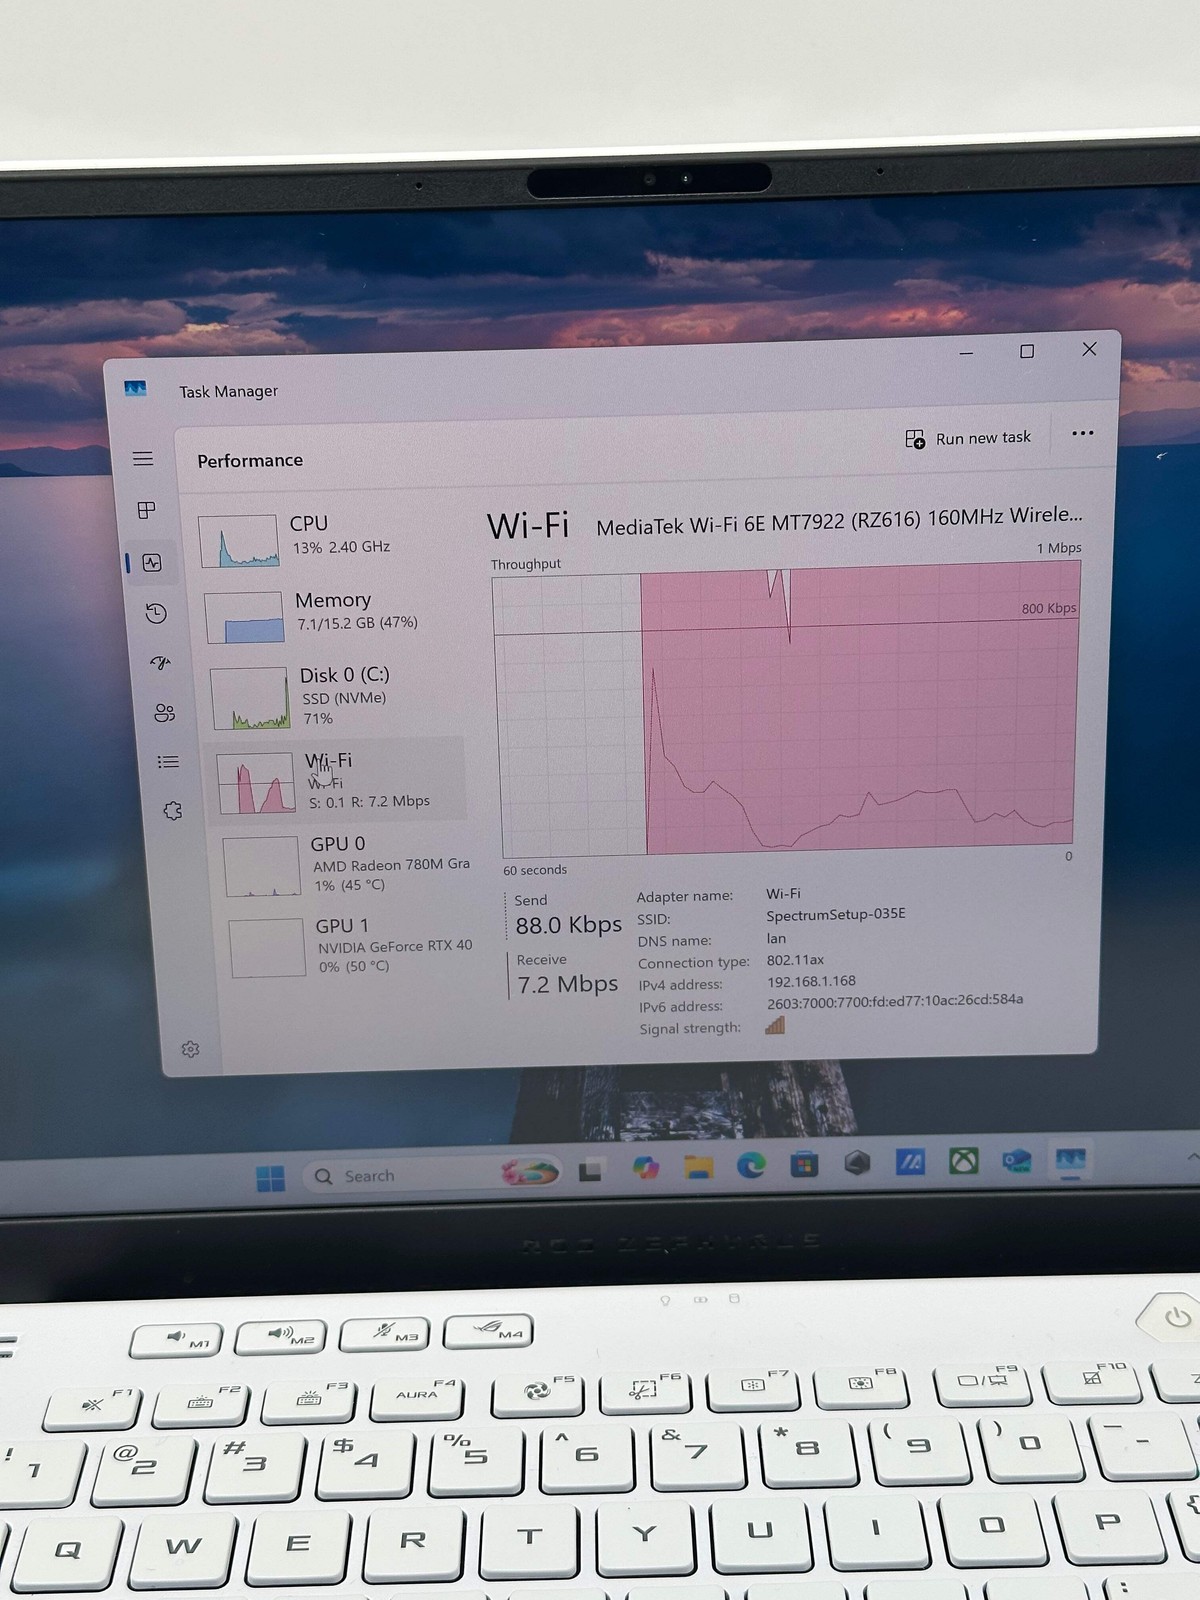The height and width of the screenshot is (1600, 1200).
Task: Open the MyASUS taskbar icon
Action: pos(910,1161)
